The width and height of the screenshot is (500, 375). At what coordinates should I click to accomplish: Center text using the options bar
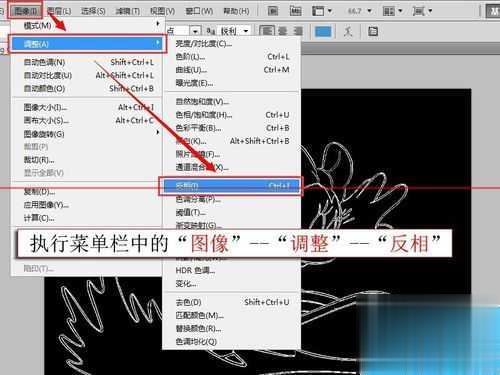pos(283,31)
